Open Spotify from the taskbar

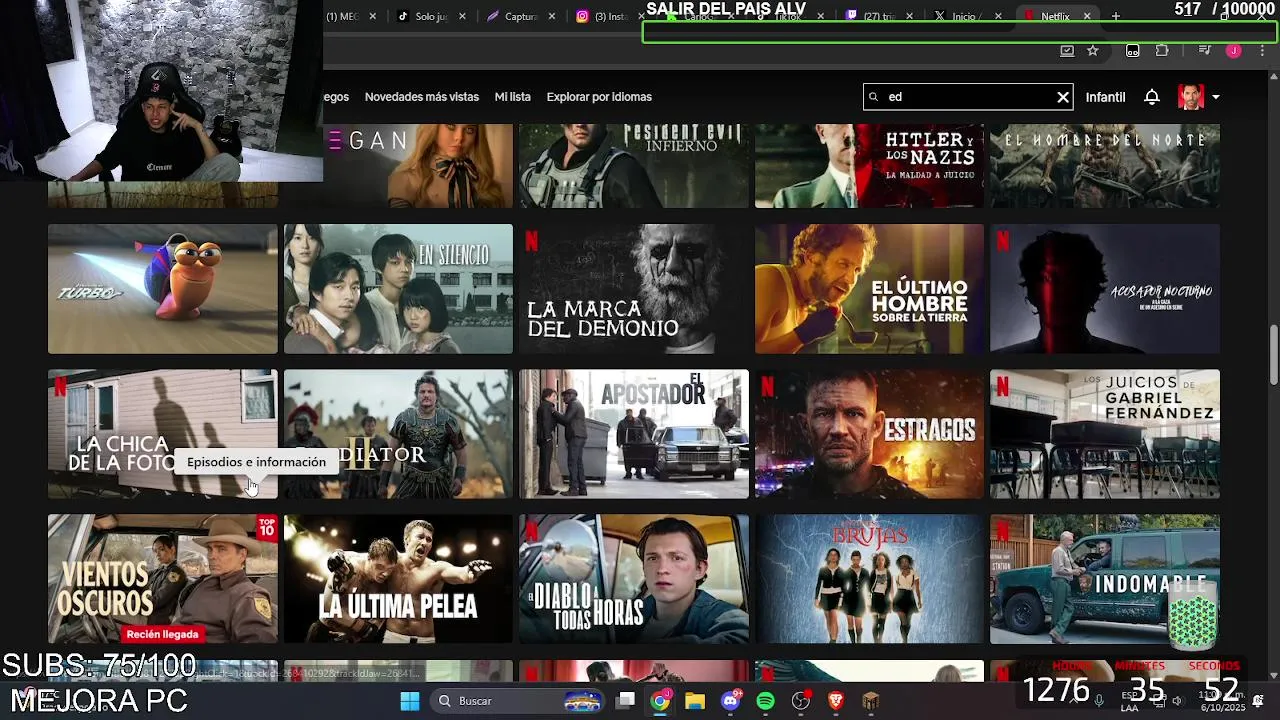(x=766, y=701)
